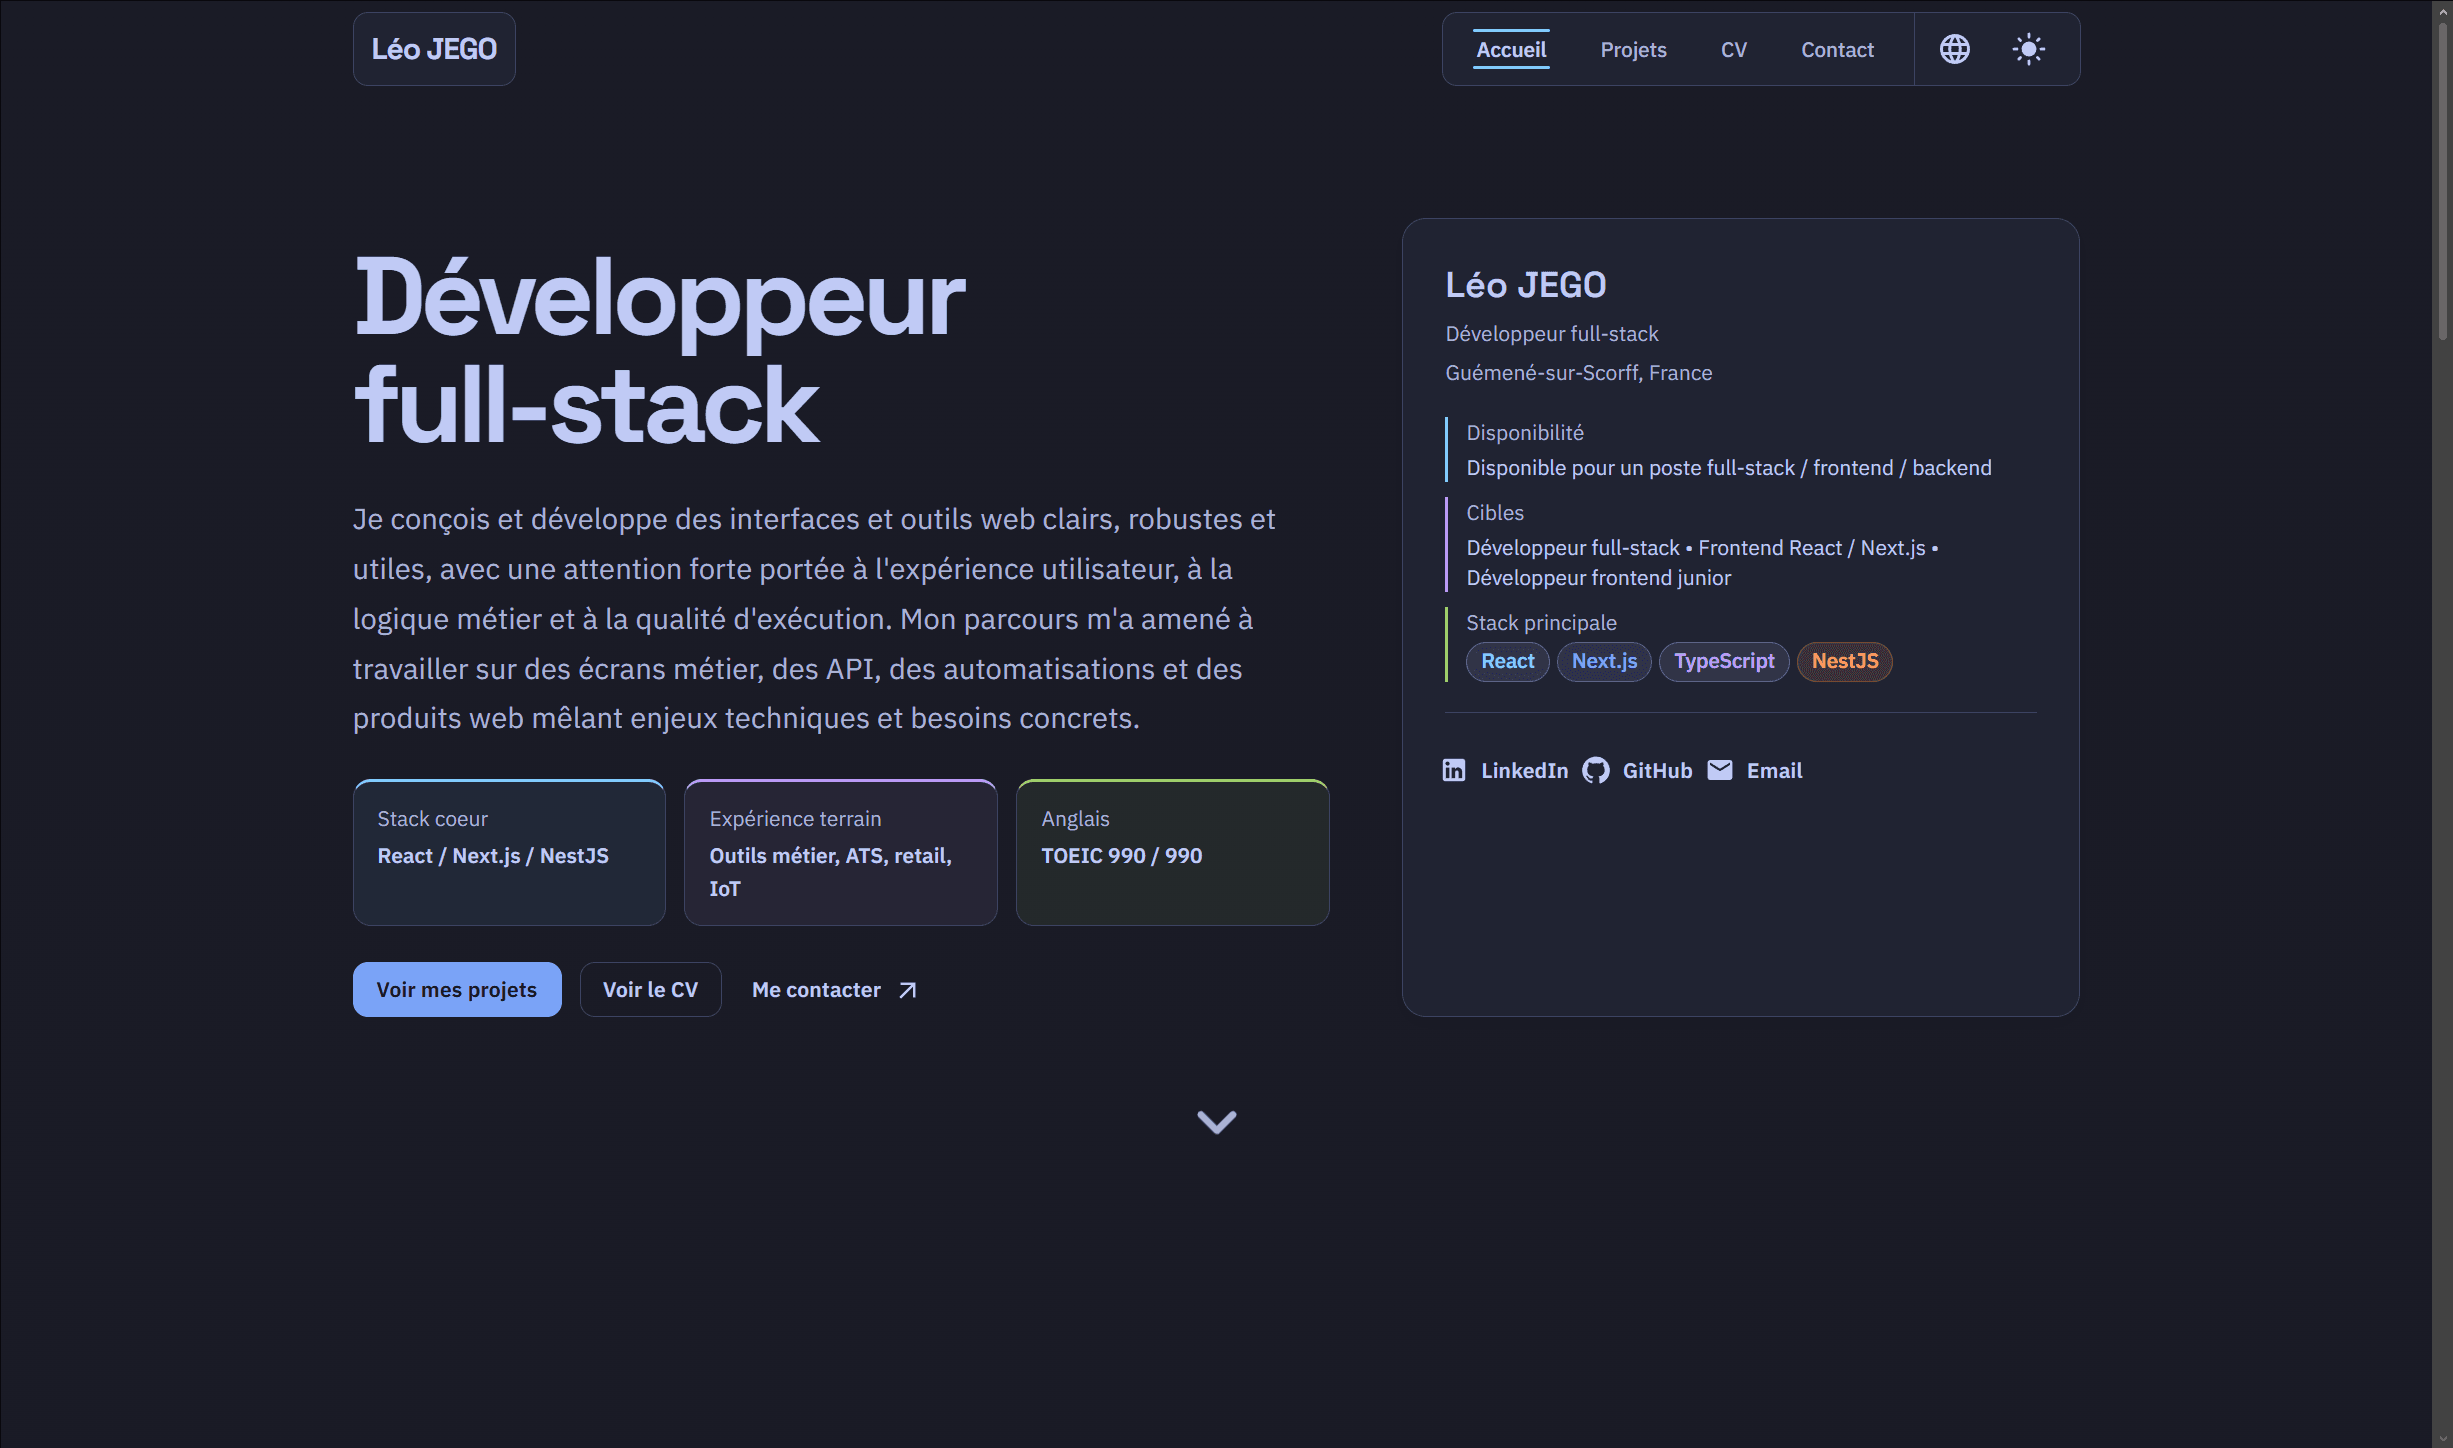The height and width of the screenshot is (1448, 2453).
Task: Toggle the light theme sun icon
Action: tap(2028, 49)
